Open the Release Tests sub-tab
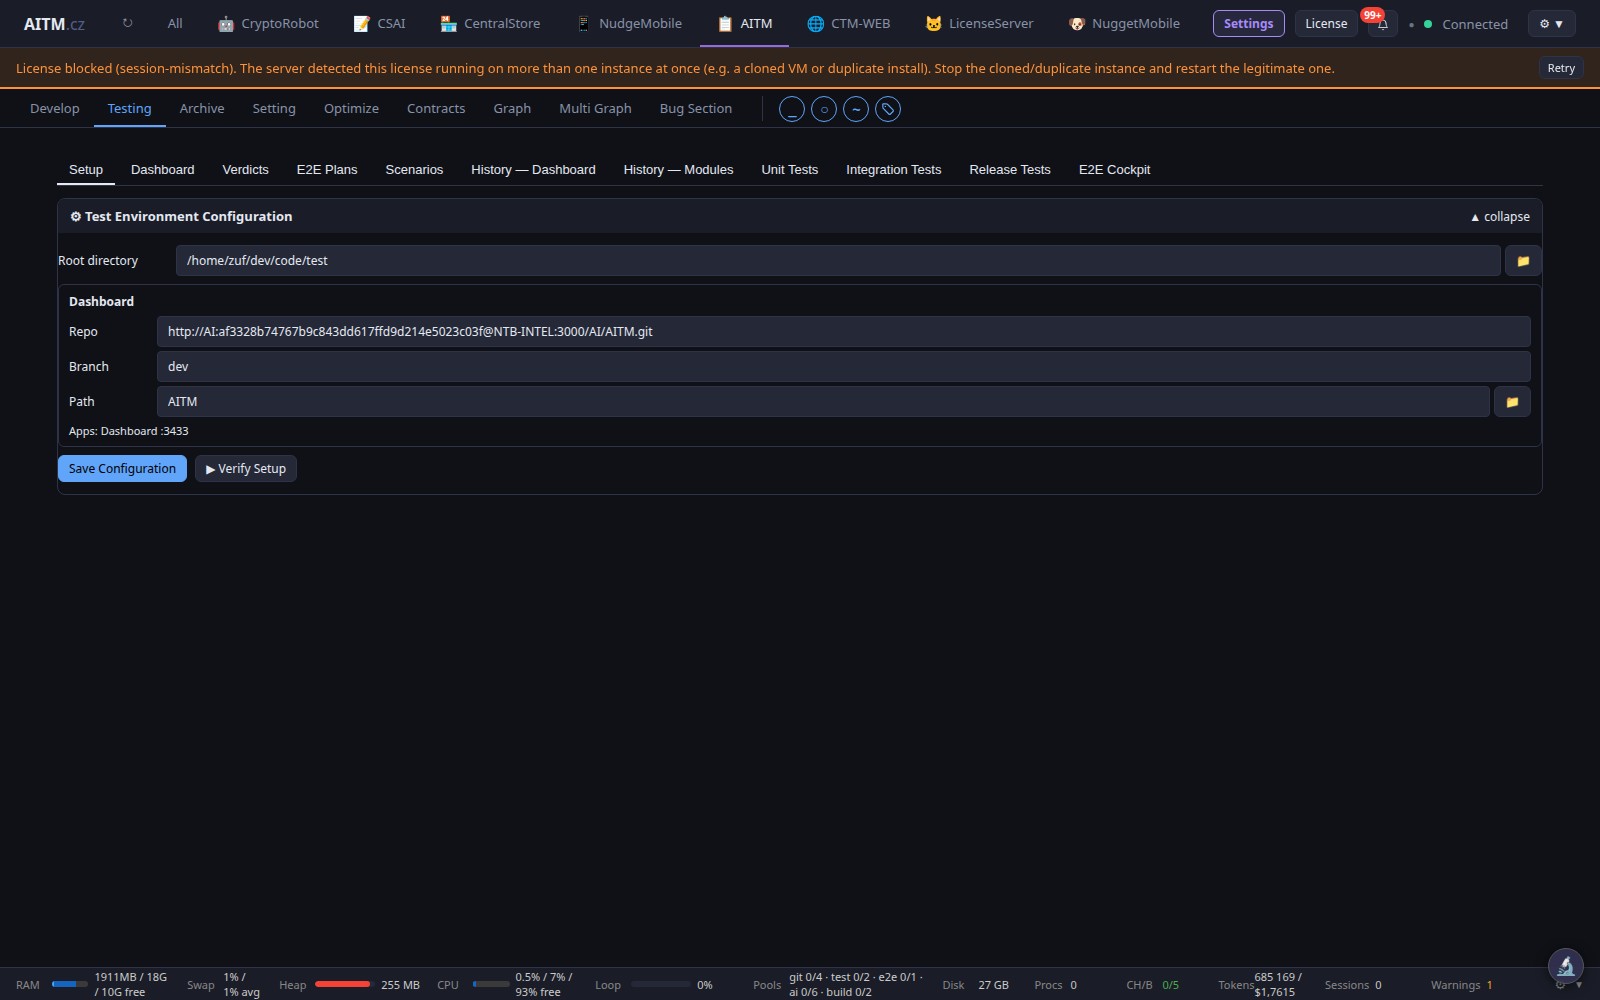The height and width of the screenshot is (1000, 1600). [1009, 169]
